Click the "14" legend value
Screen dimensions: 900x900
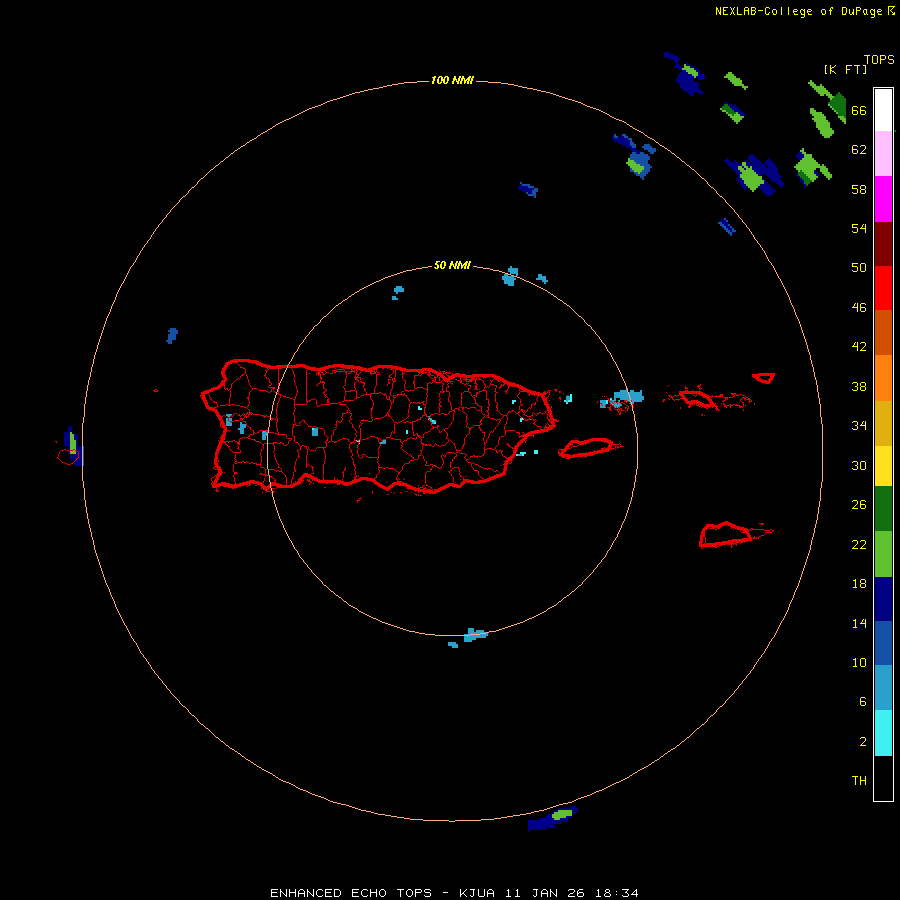[x=859, y=623]
